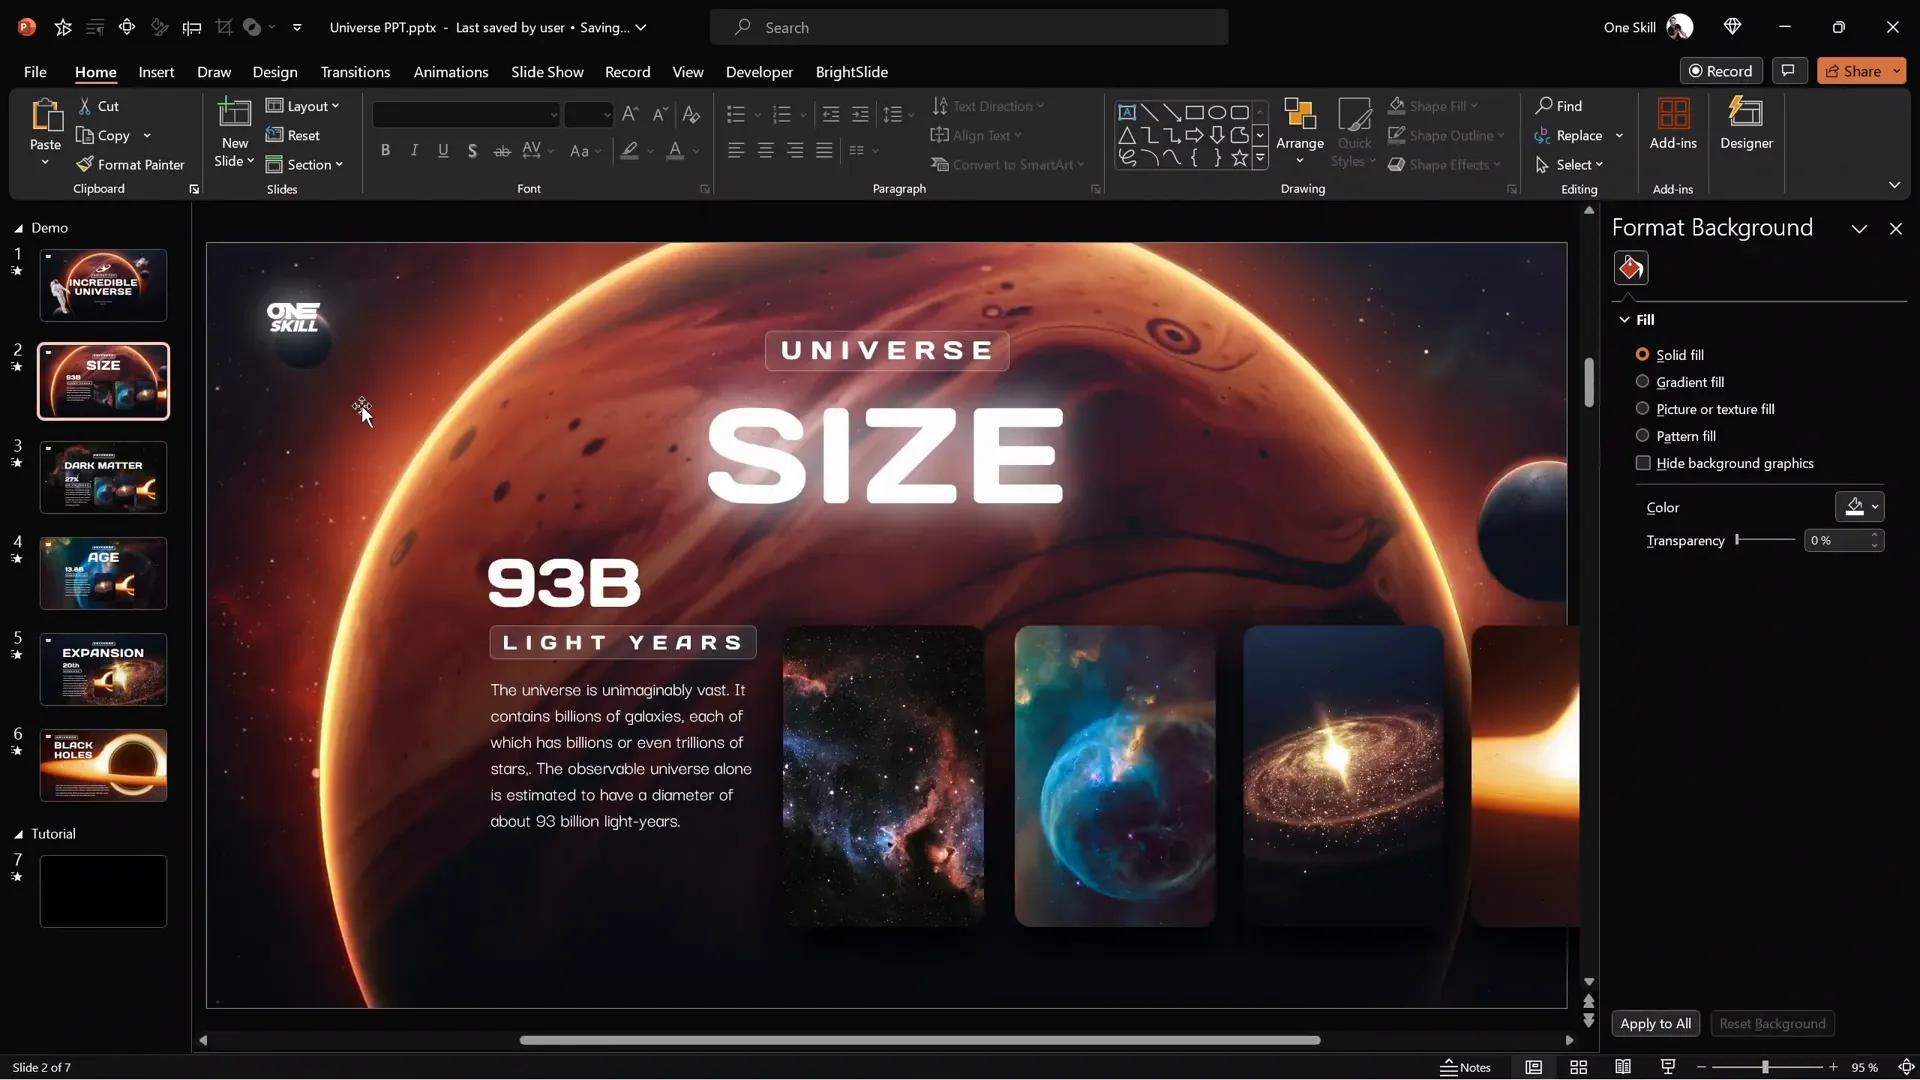Viewport: 1920px width, 1080px height.
Task: Click the zoom level slider
Action: [1766, 1067]
